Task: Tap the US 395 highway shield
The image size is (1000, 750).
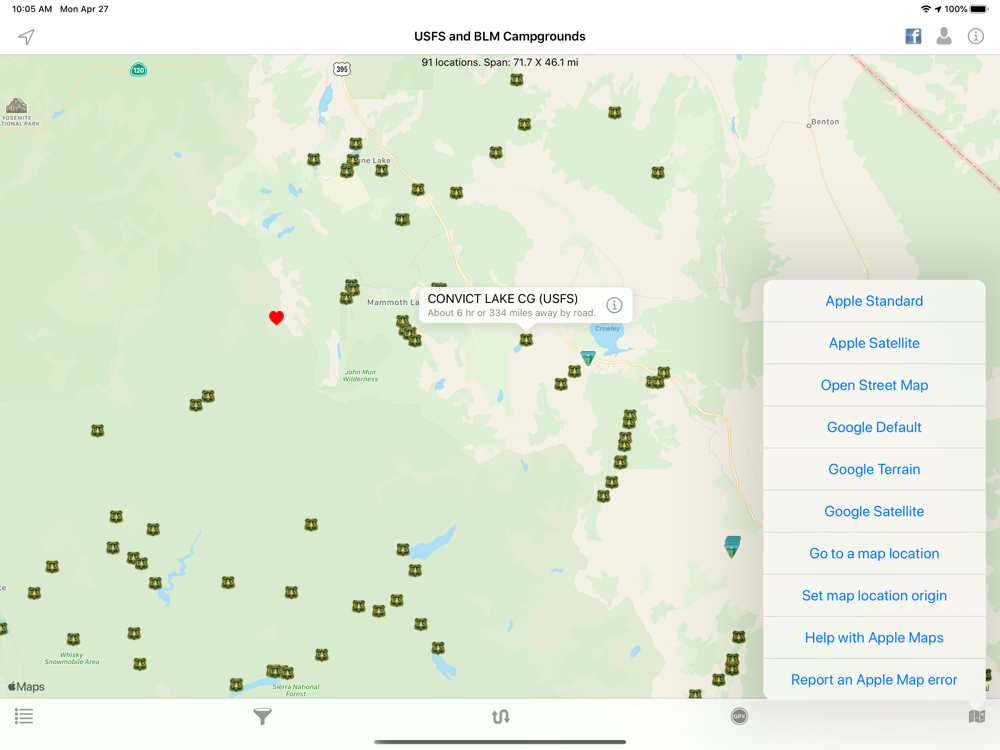Action: 342,69
